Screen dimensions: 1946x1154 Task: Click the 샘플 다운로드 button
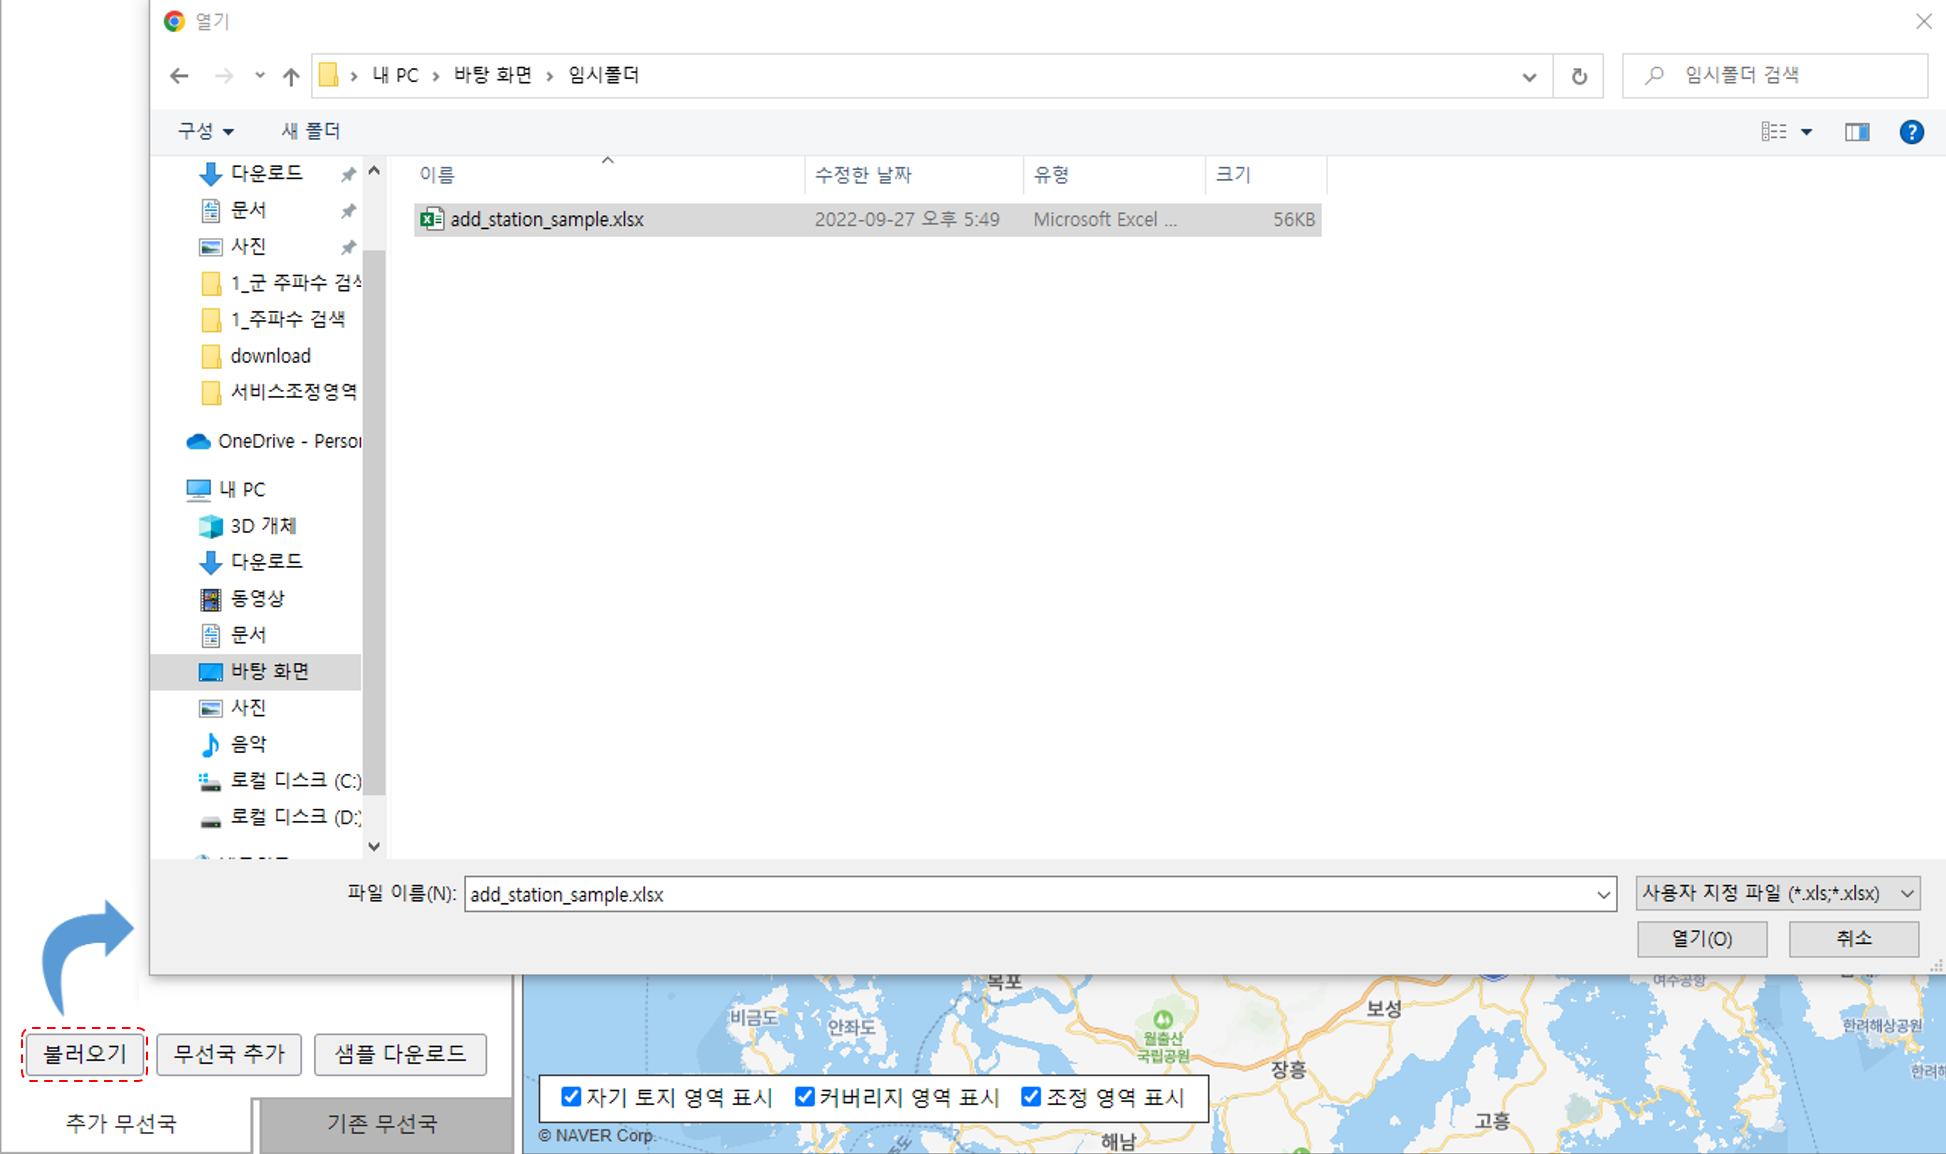[x=400, y=1054]
